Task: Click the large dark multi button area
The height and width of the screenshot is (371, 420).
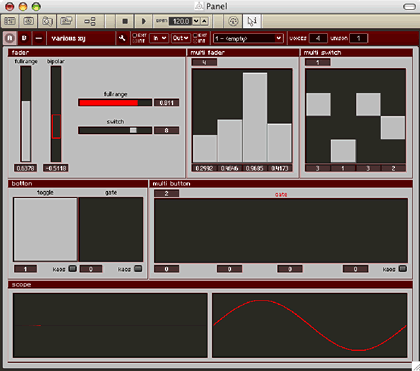Action: [x=281, y=231]
